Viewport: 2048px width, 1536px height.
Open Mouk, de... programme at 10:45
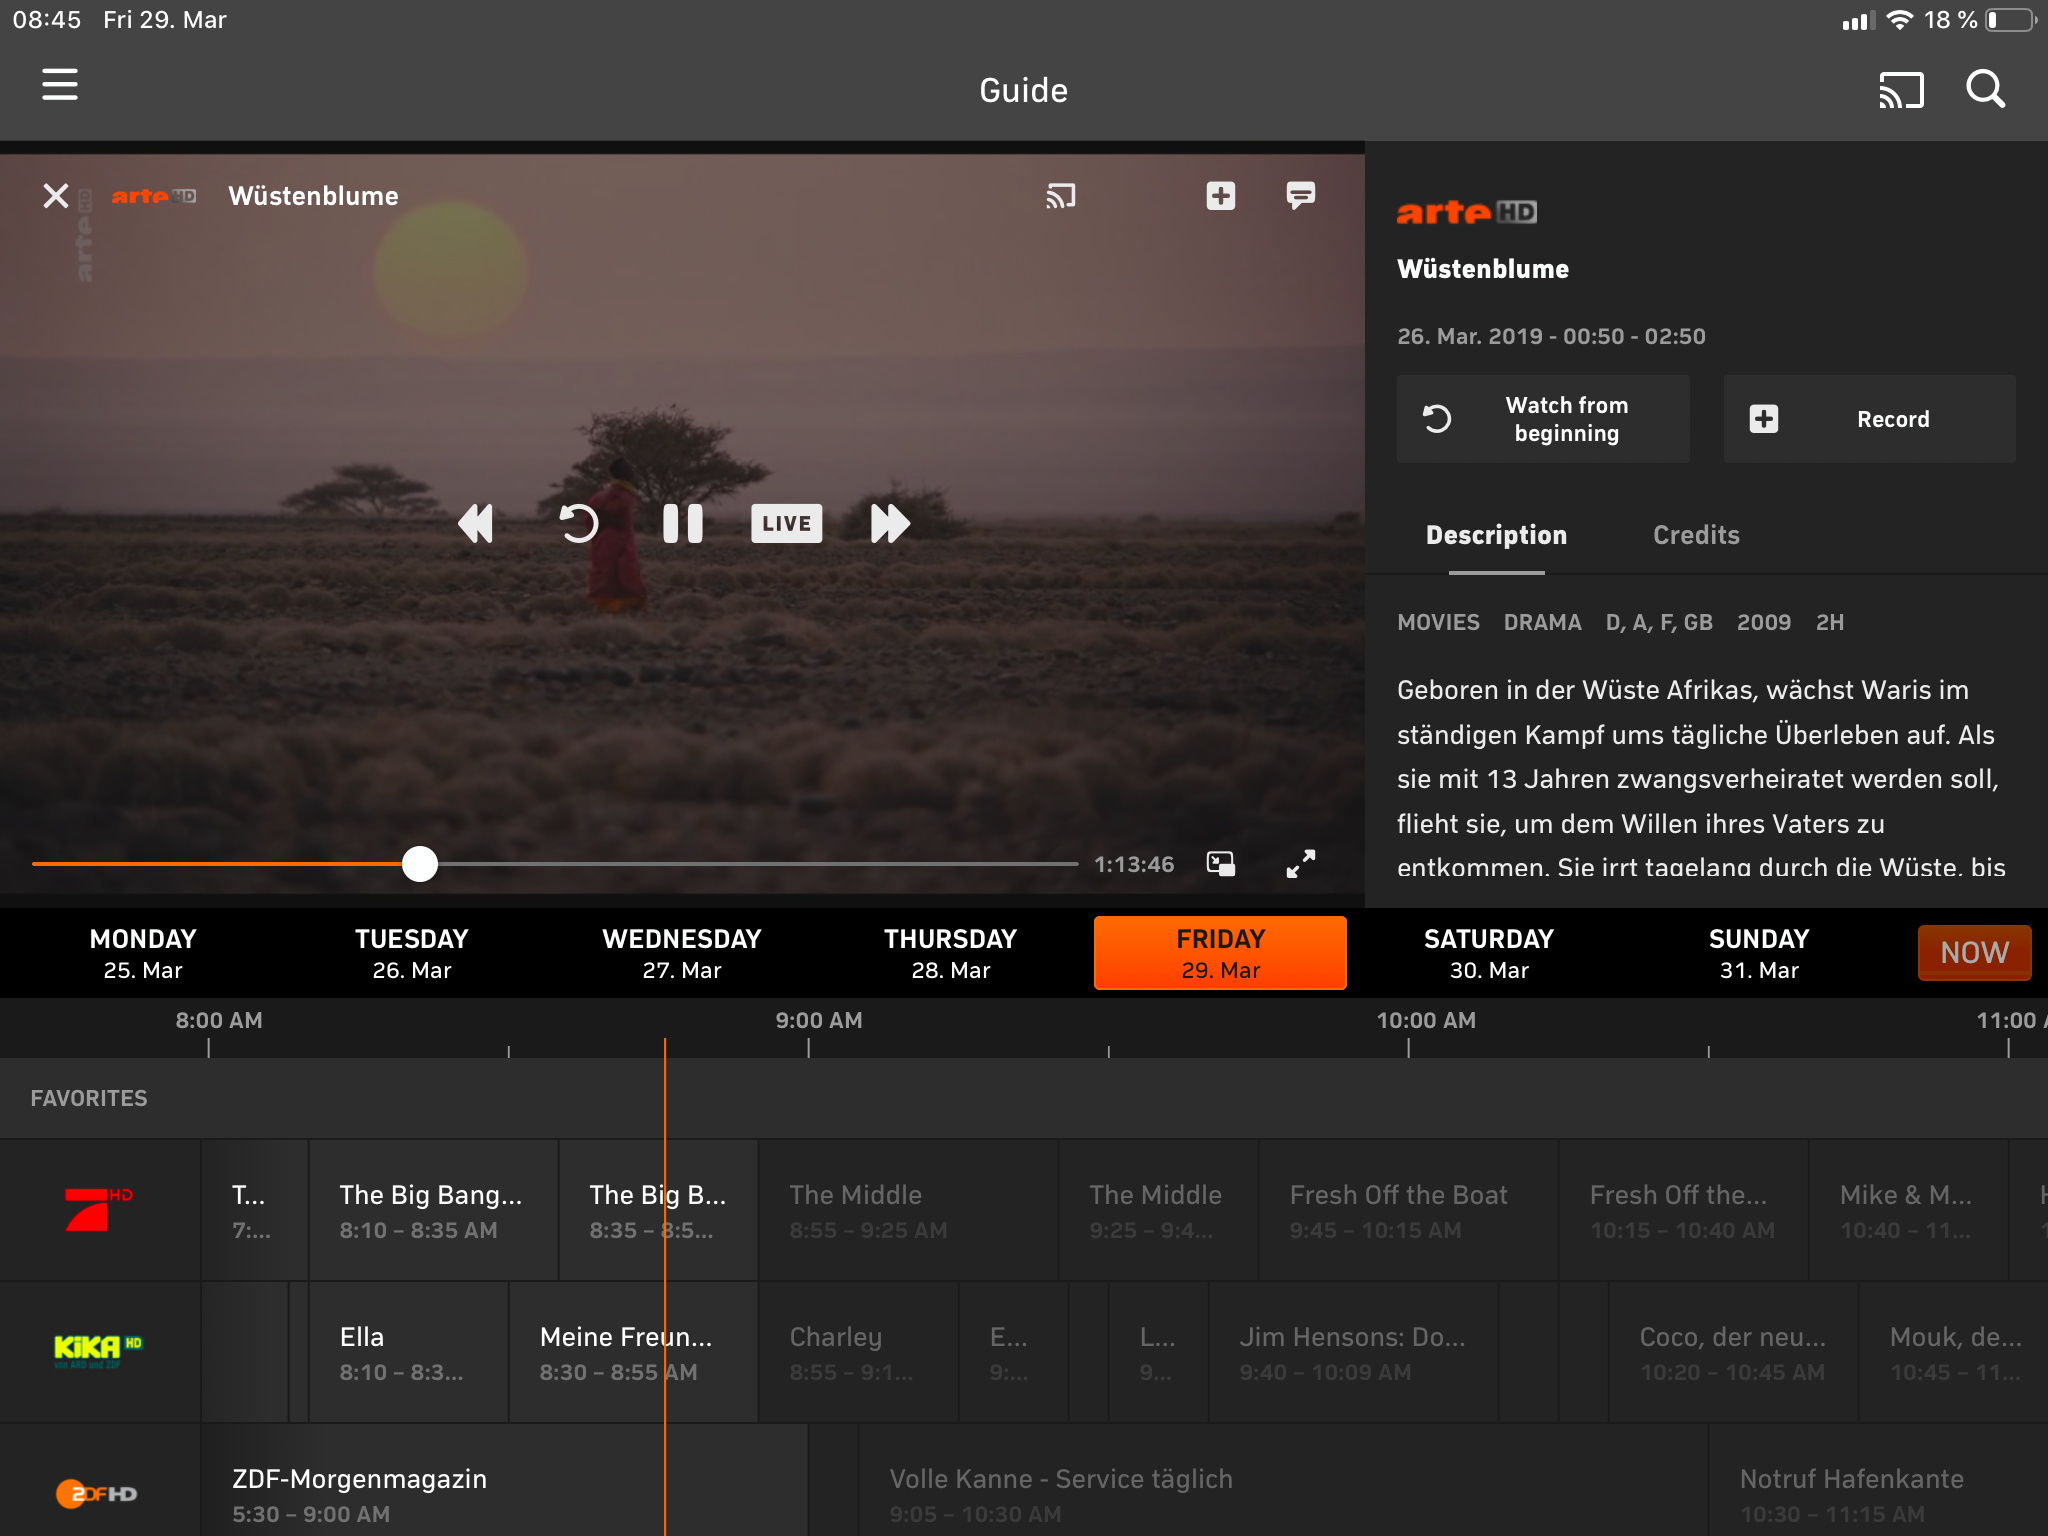[x=1954, y=1353]
